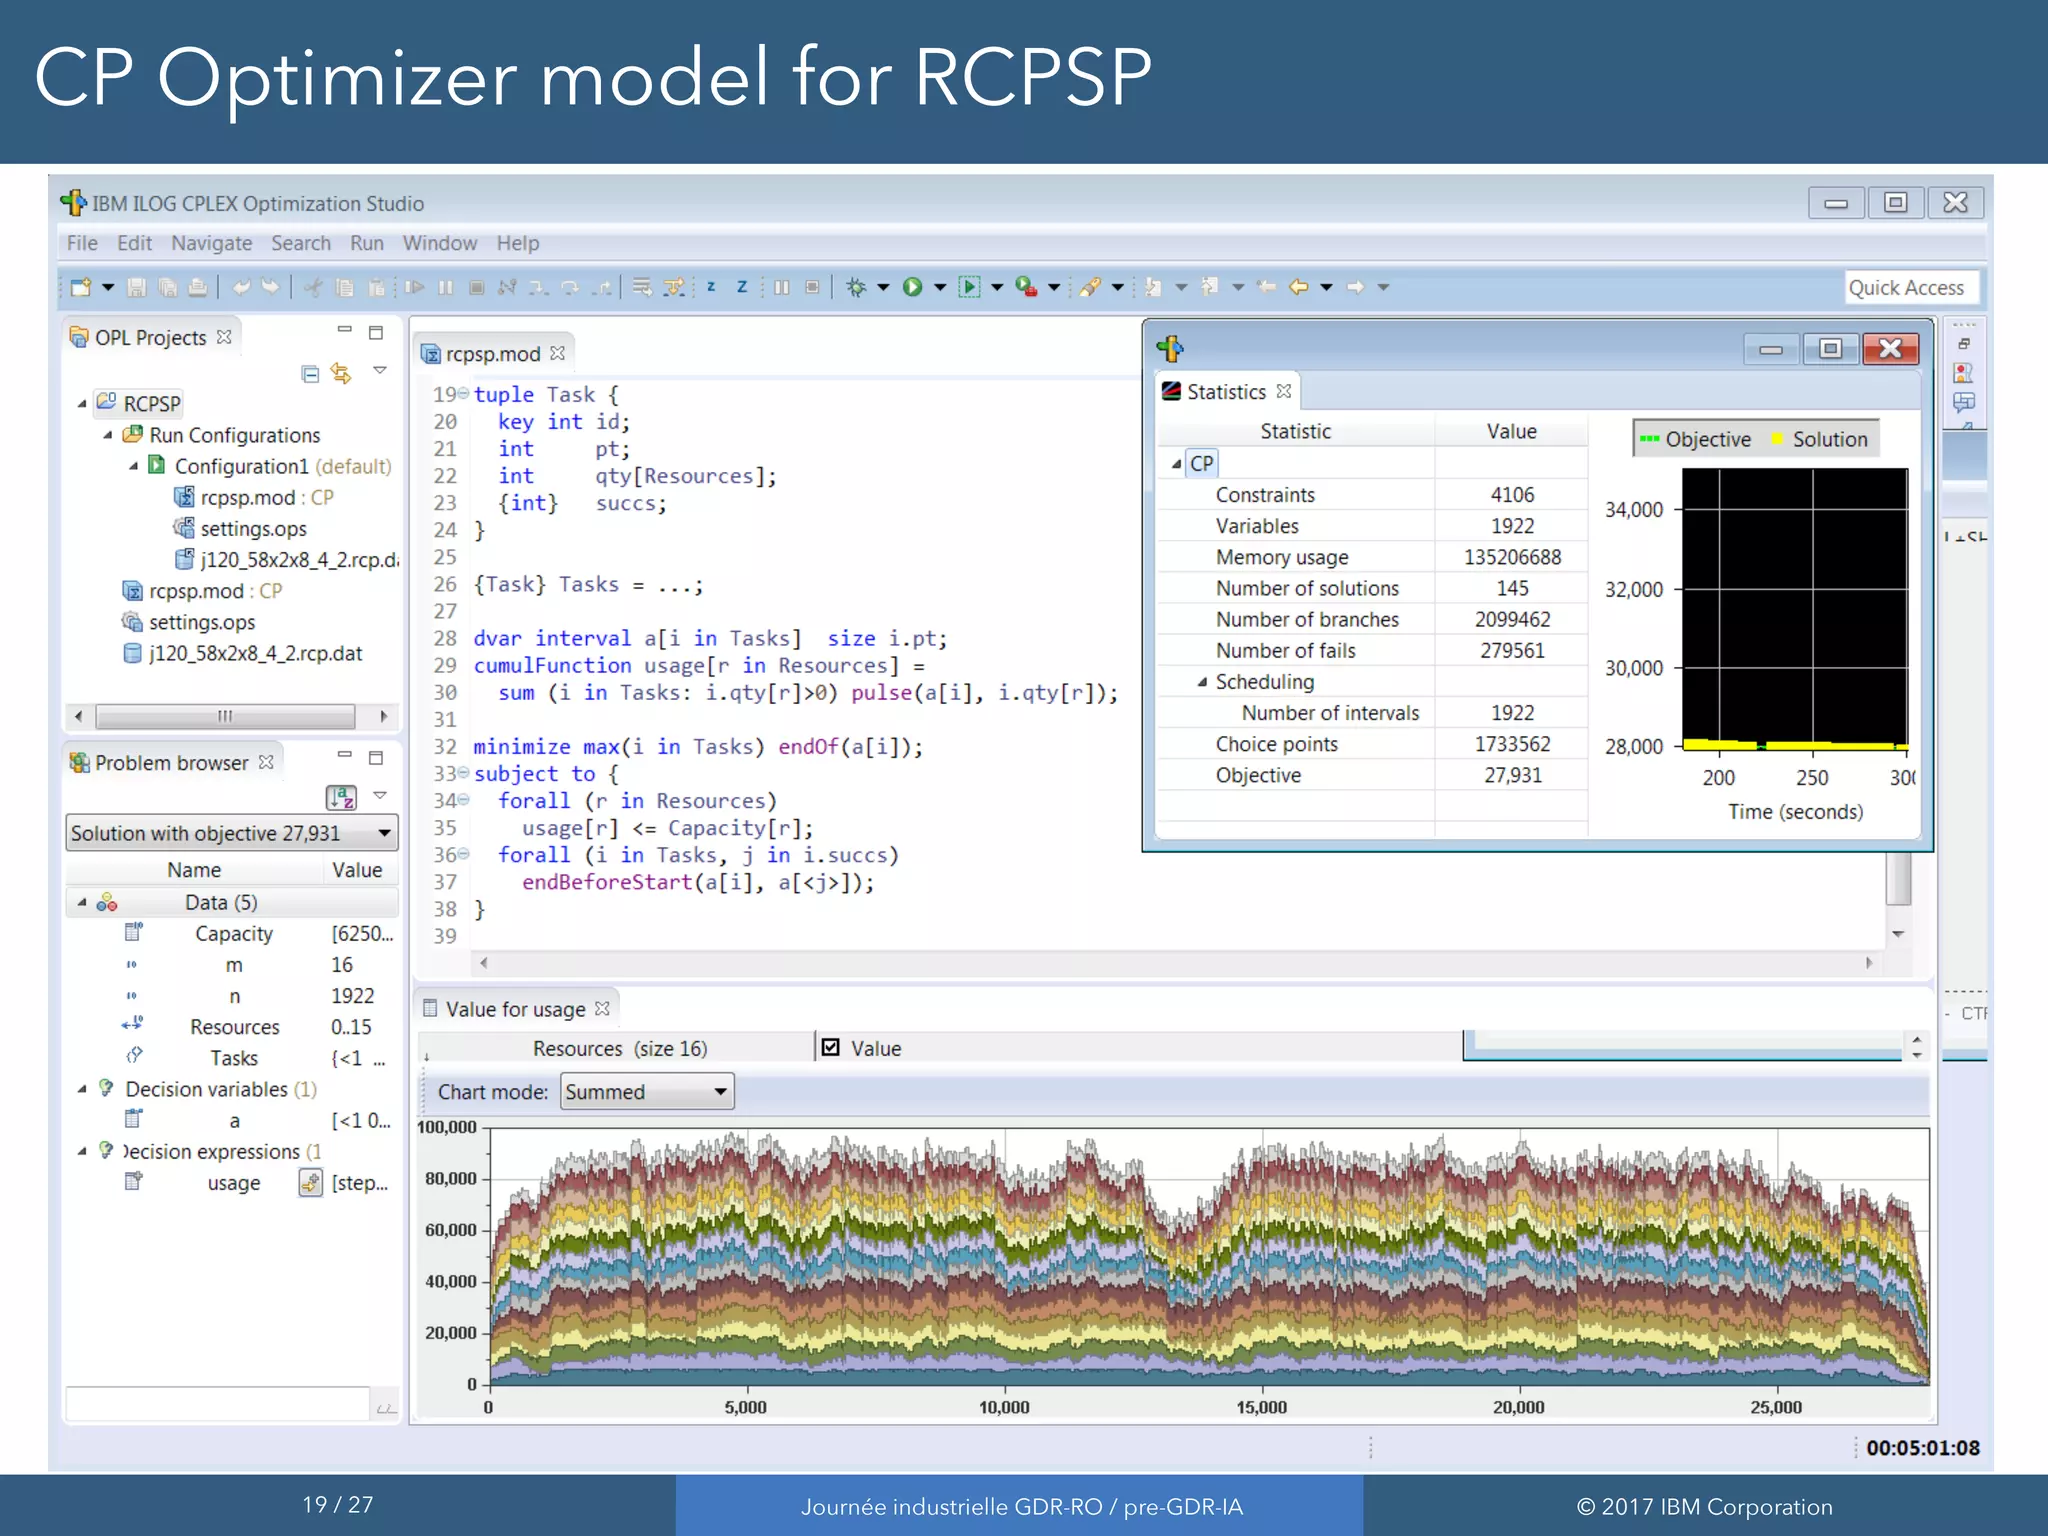The image size is (2048, 1536).
Task: Minimize the OPL Projects panel
Action: pyautogui.click(x=344, y=330)
